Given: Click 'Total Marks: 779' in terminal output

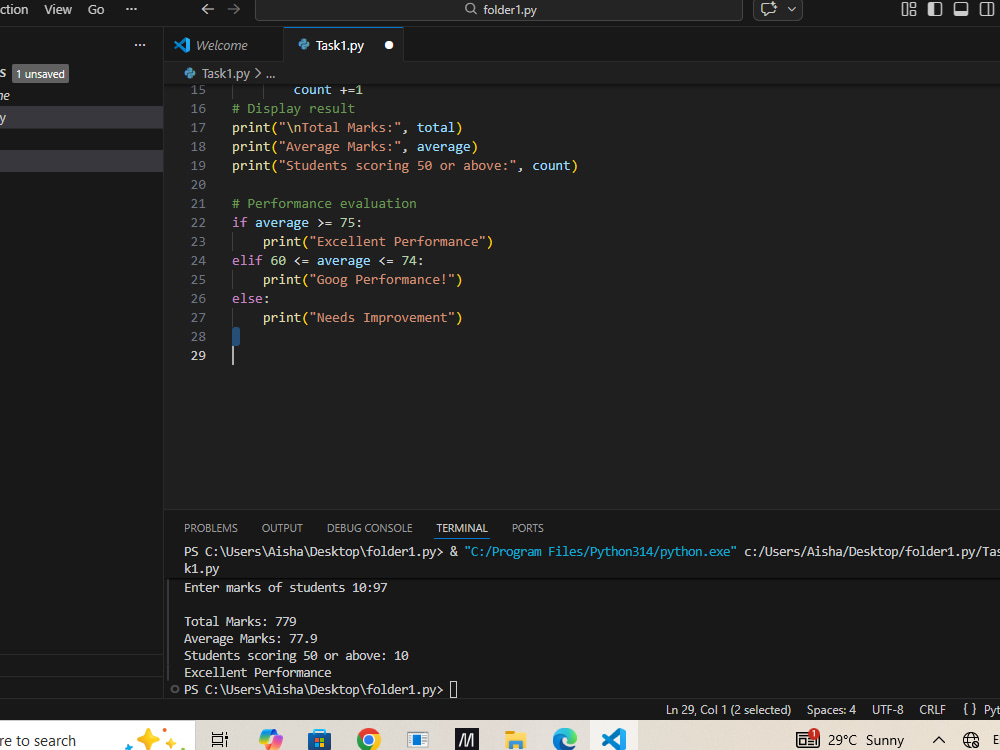Looking at the screenshot, I should point(240,621).
